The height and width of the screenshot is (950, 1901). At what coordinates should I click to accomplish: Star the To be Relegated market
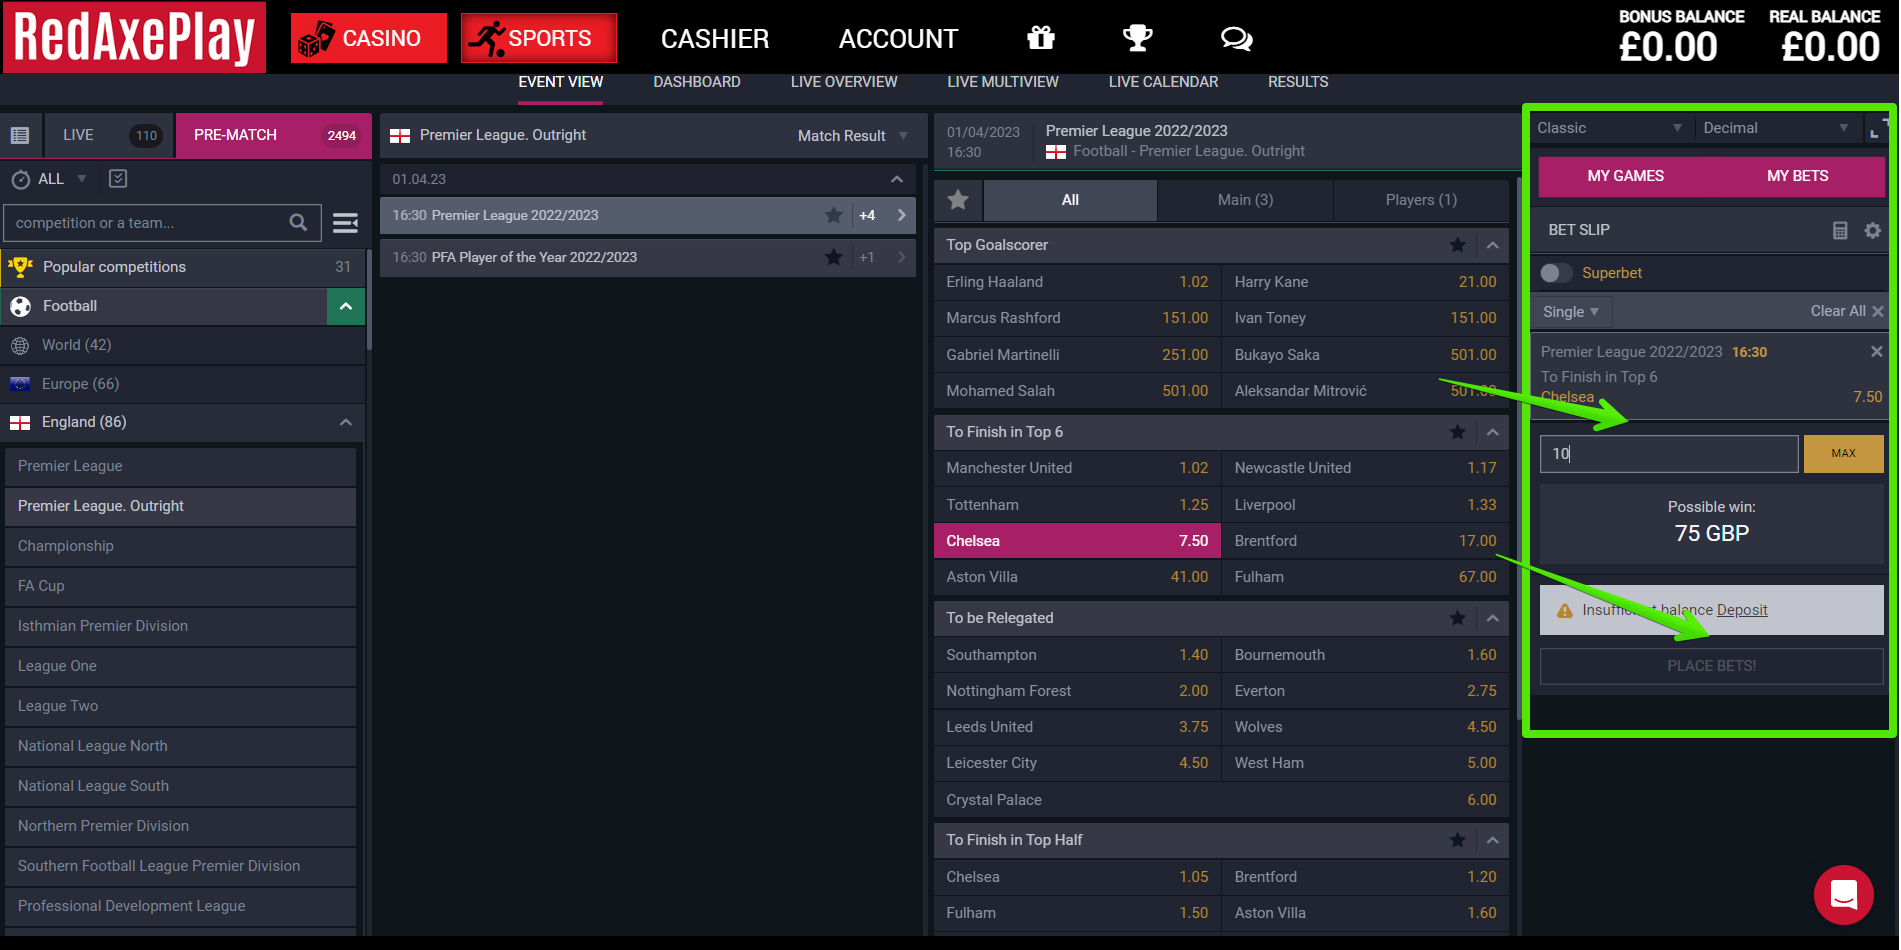(x=1457, y=618)
